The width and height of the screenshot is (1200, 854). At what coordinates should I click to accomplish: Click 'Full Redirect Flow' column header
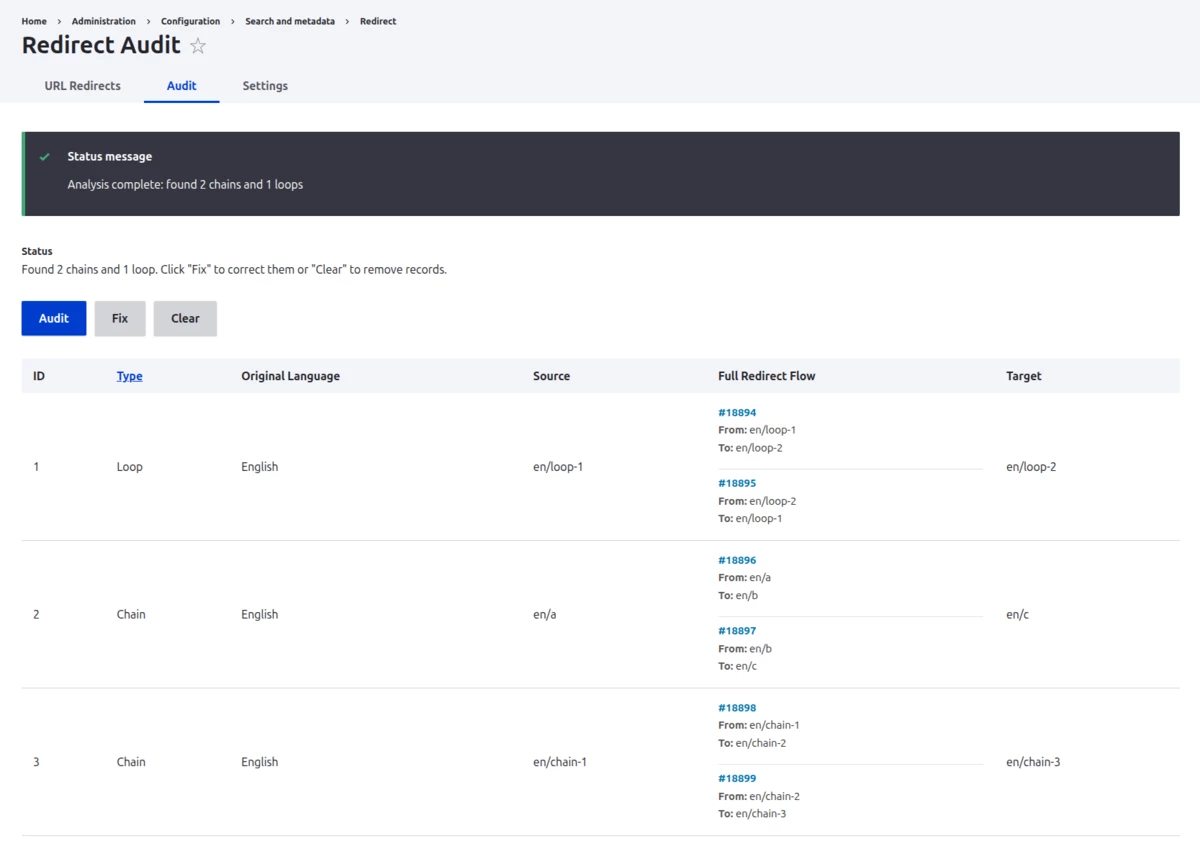click(x=766, y=376)
